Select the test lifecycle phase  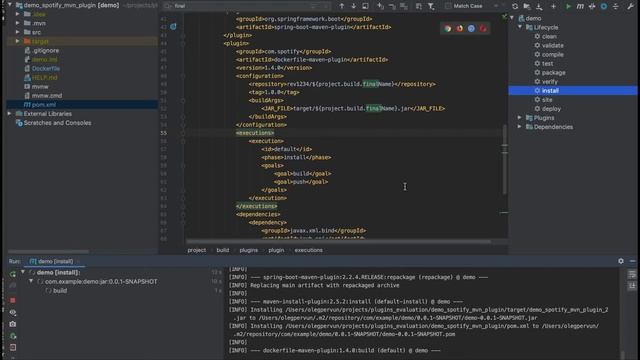pos(547,63)
